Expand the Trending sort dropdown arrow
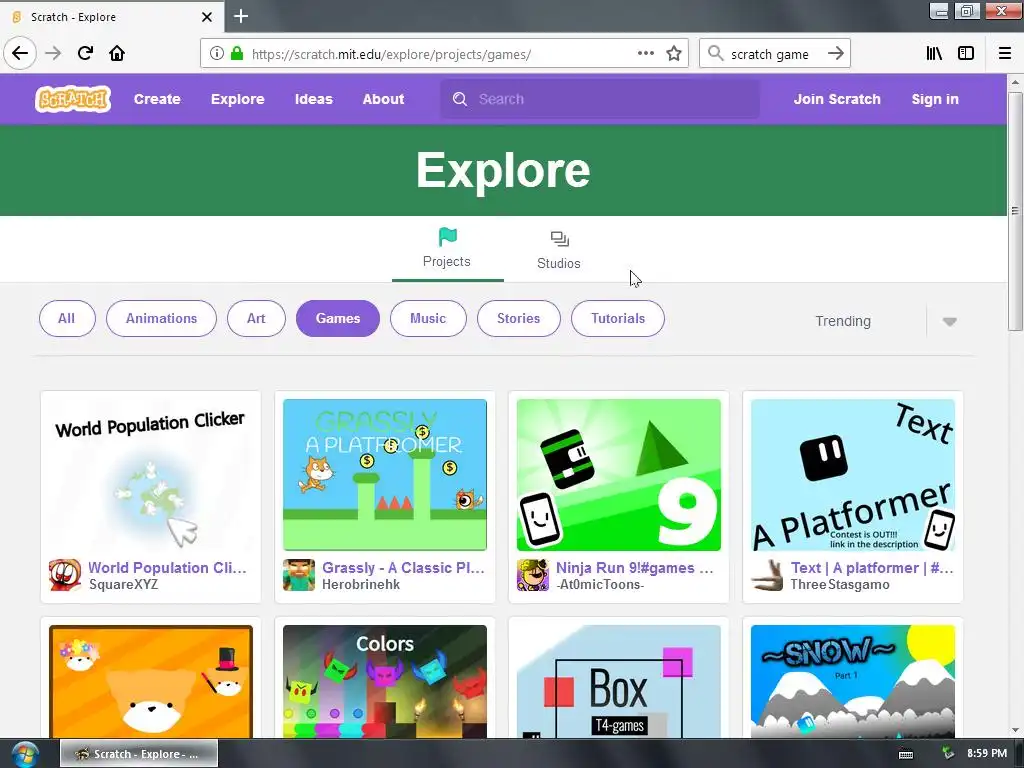Image resolution: width=1024 pixels, height=768 pixels. 950,321
